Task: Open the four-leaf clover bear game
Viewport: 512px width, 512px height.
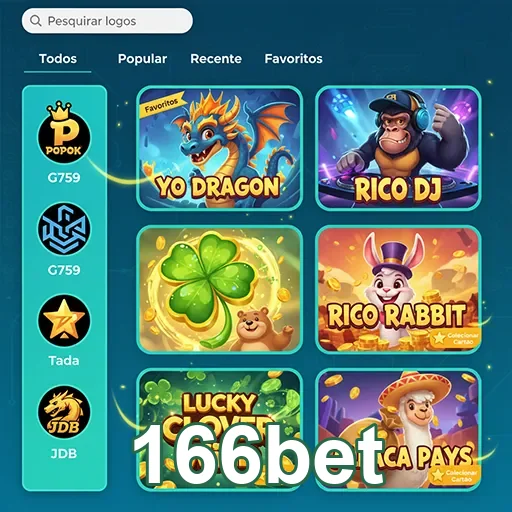Action: [220, 289]
